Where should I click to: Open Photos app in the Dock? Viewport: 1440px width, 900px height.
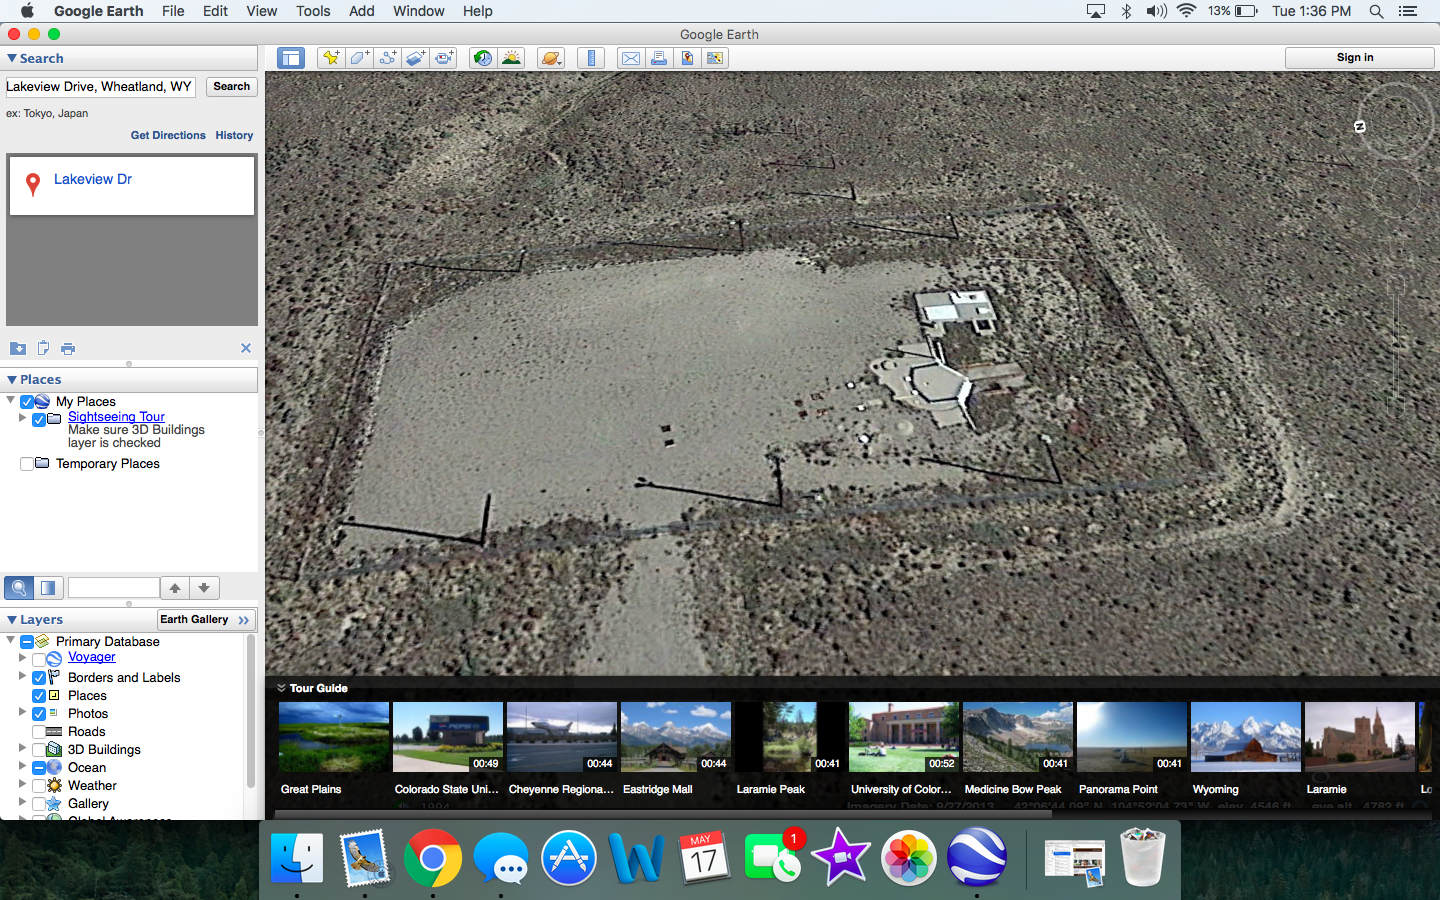(908, 858)
